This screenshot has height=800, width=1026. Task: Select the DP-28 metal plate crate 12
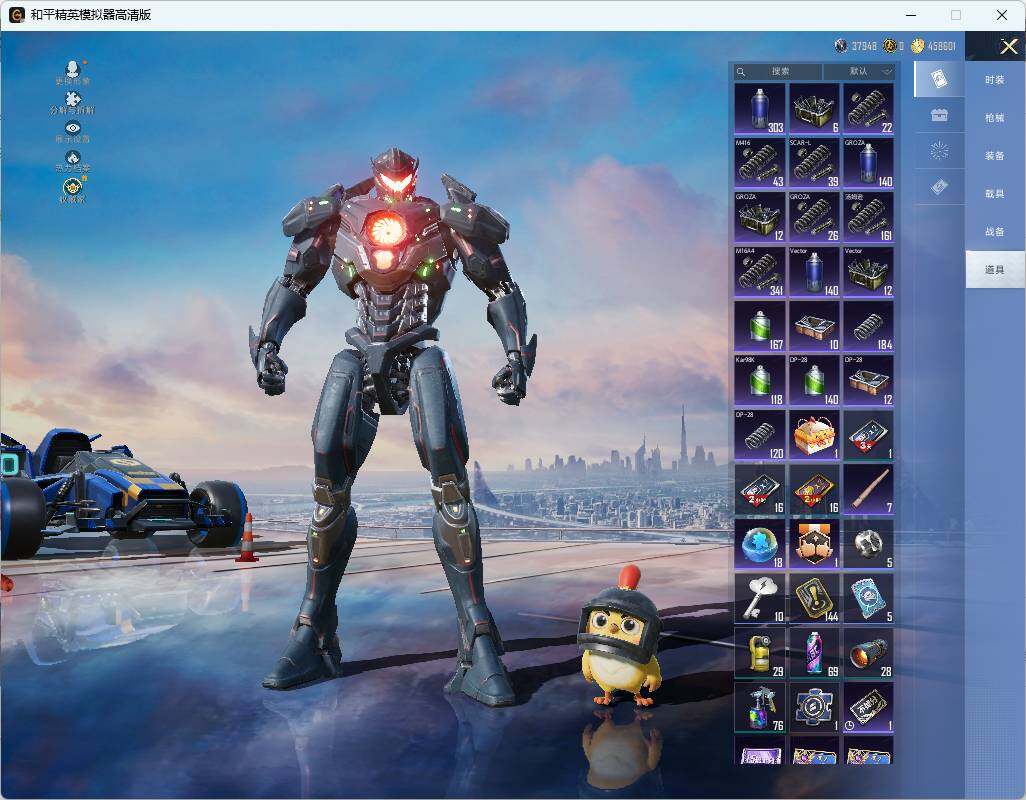868,381
